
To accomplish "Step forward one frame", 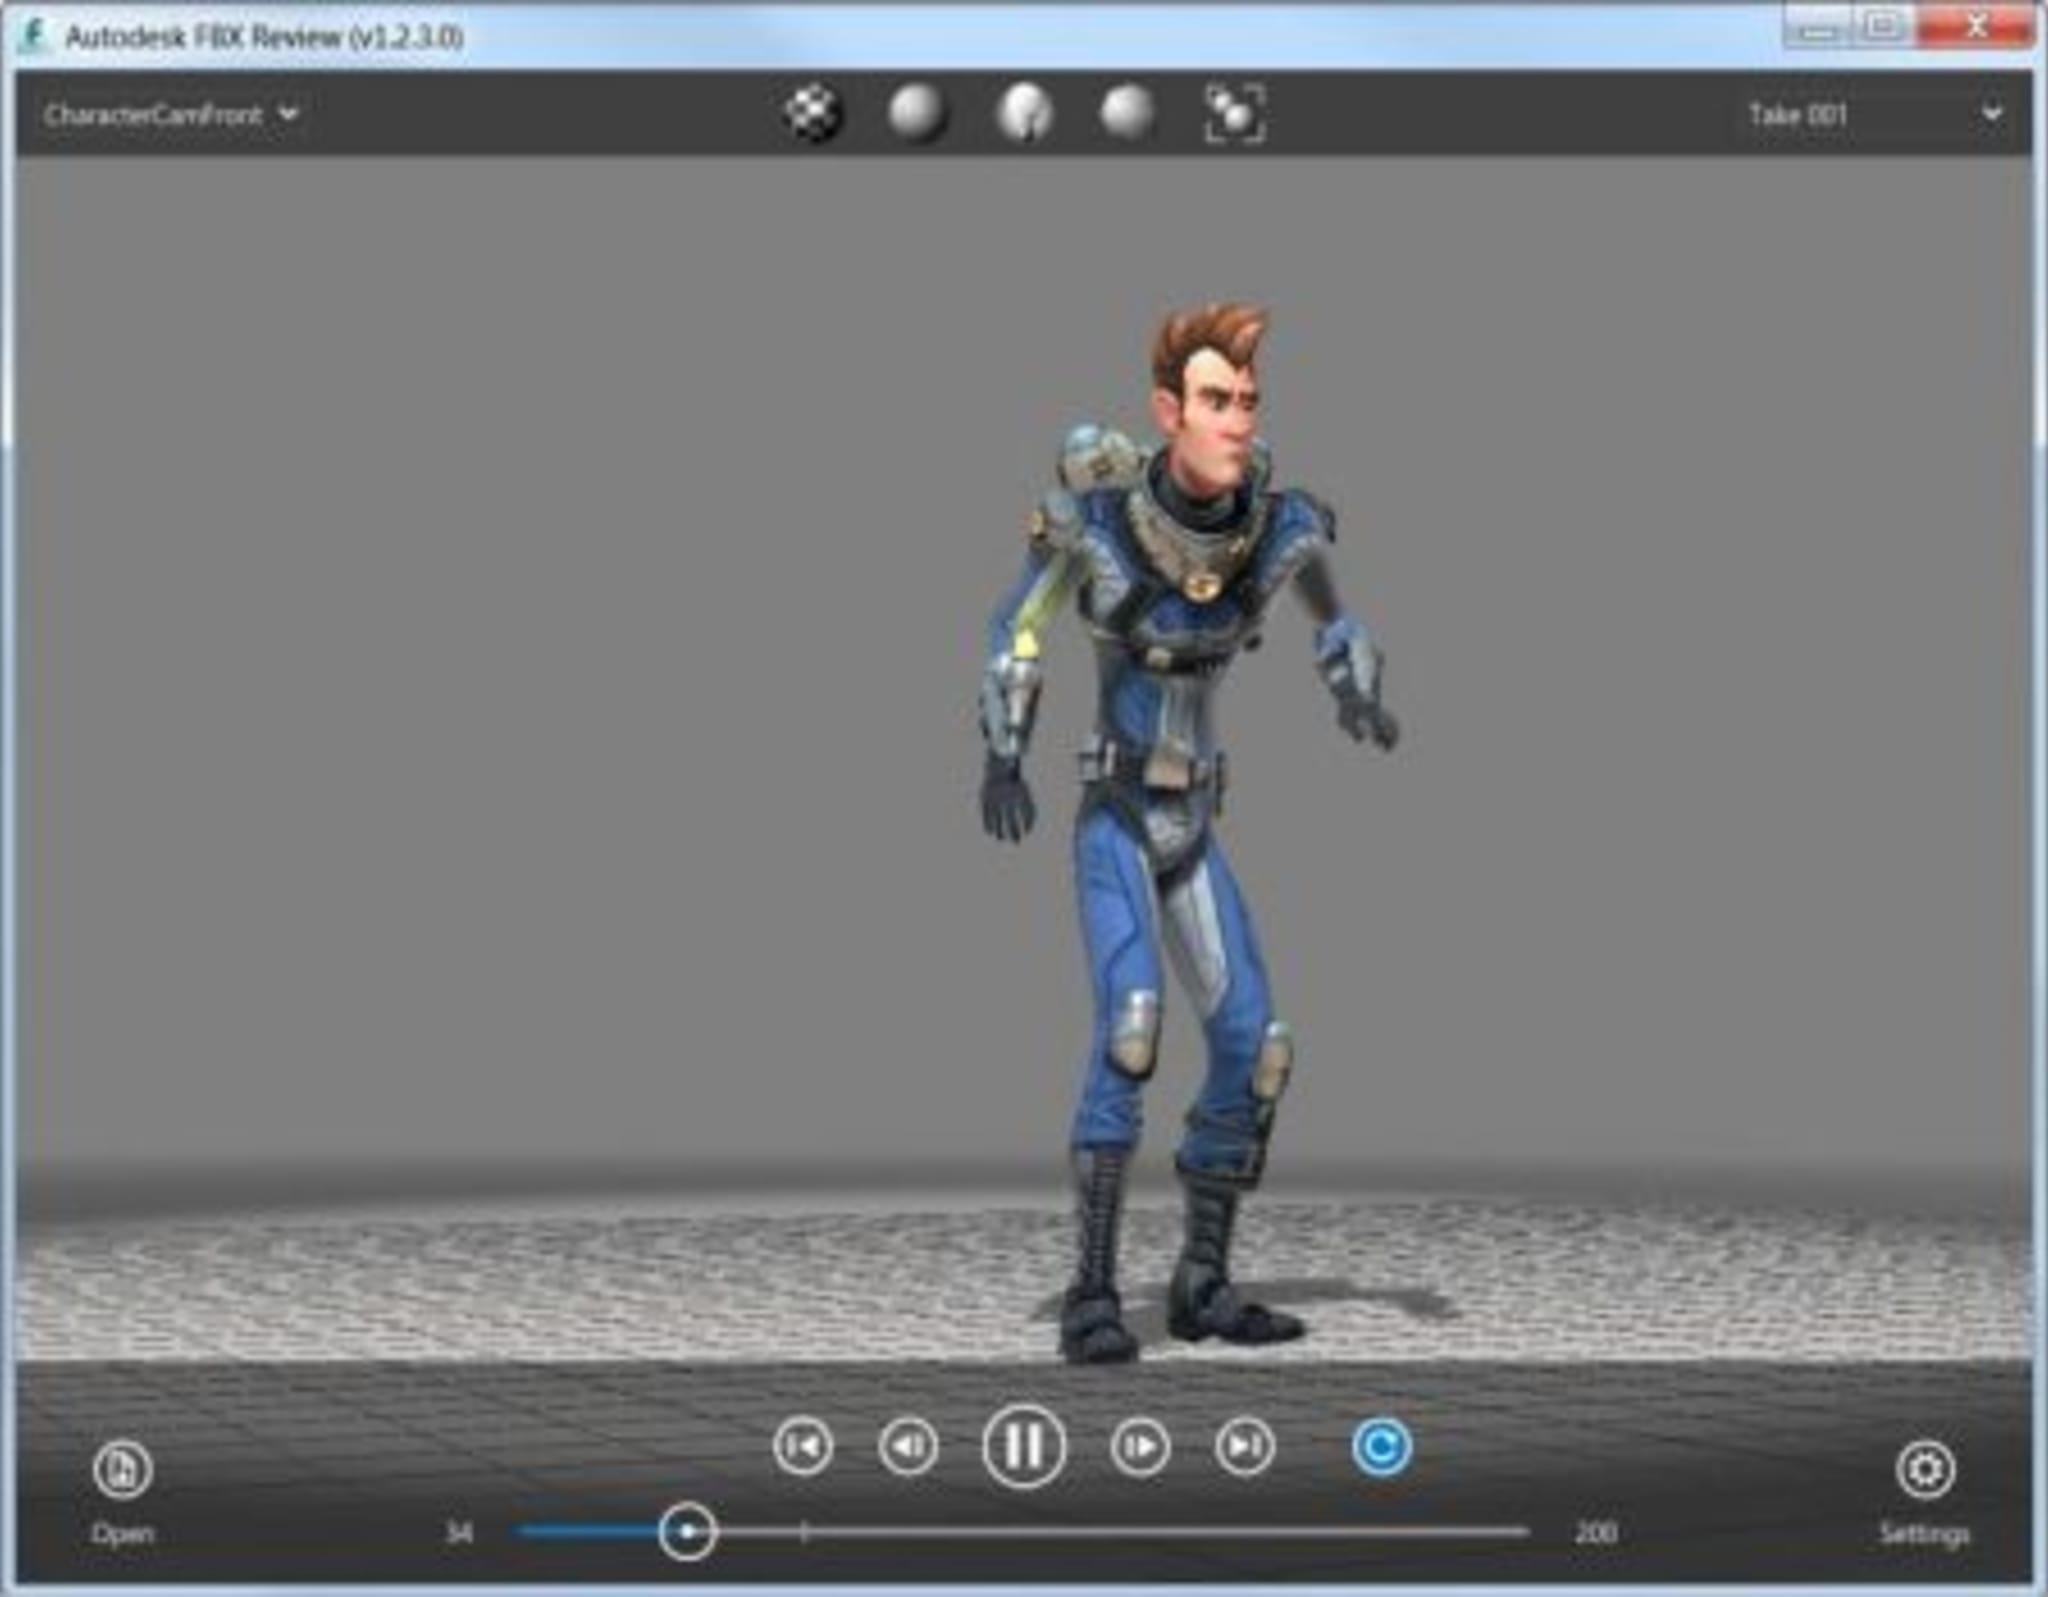I will (1140, 1446).
